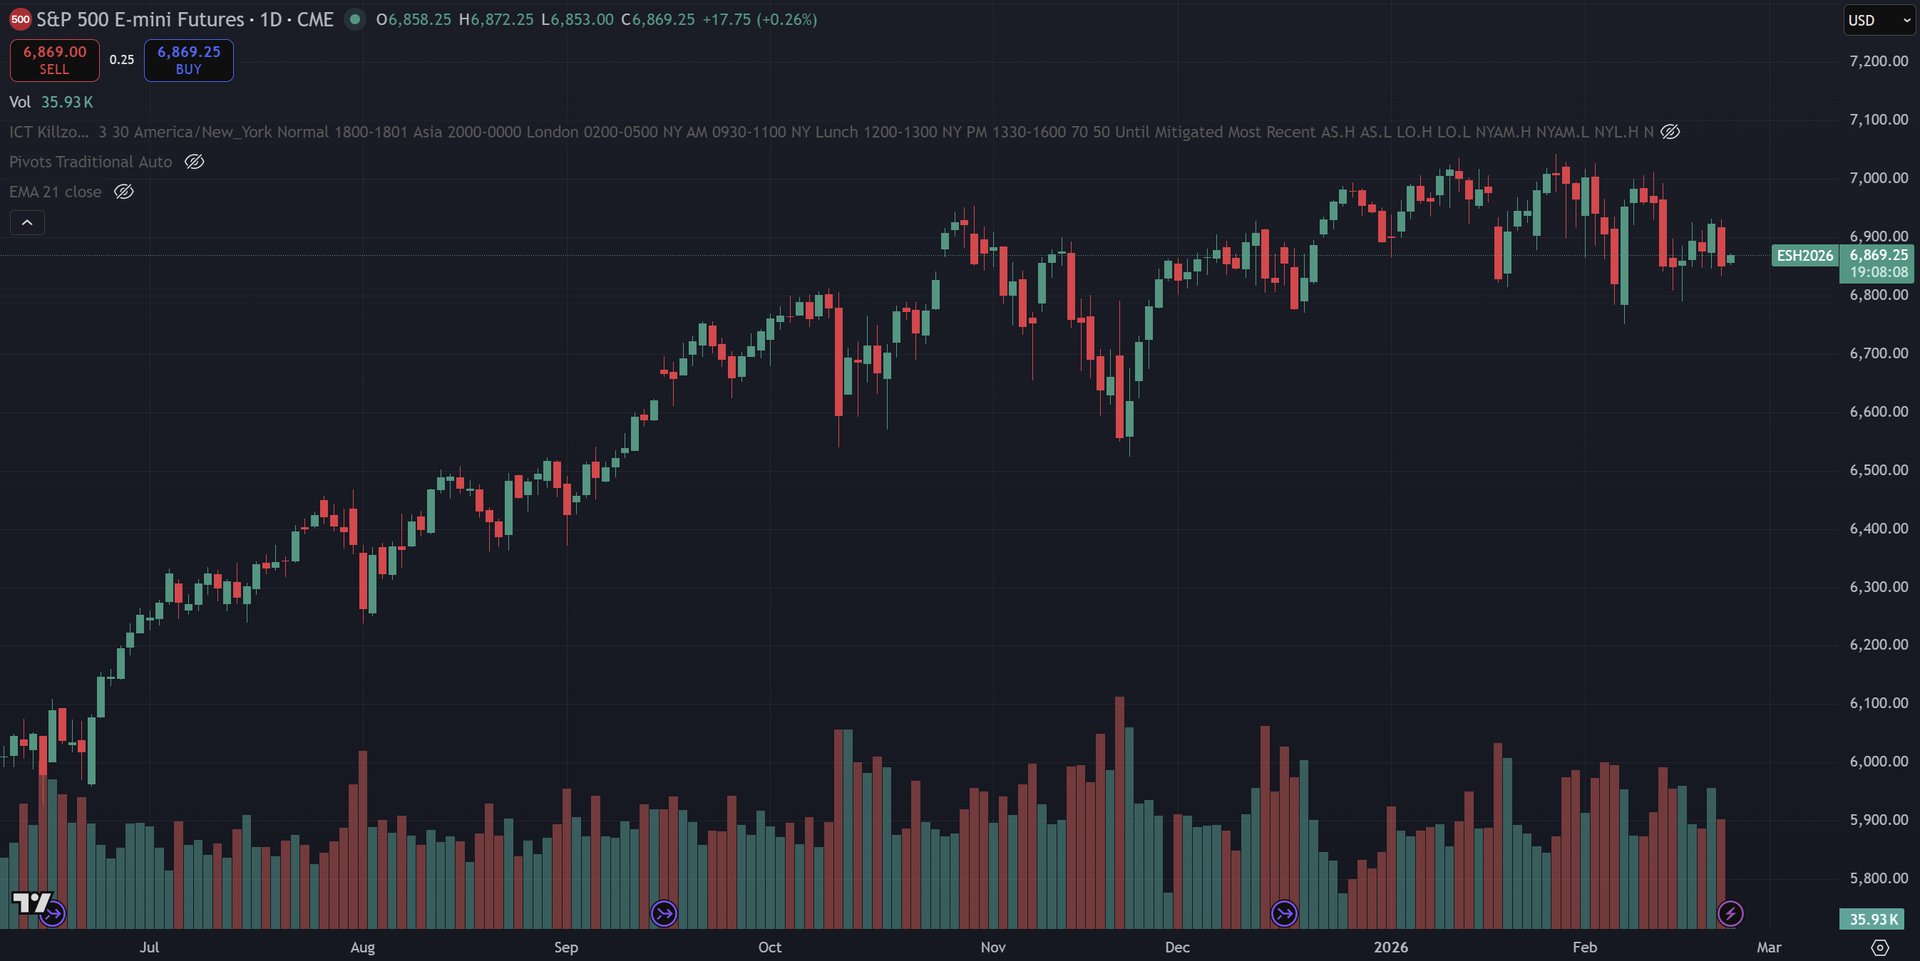This screenshot has height=961, width=1920.
Task: Click the lightning event icon before March
Action: (x=1730, y=913)
